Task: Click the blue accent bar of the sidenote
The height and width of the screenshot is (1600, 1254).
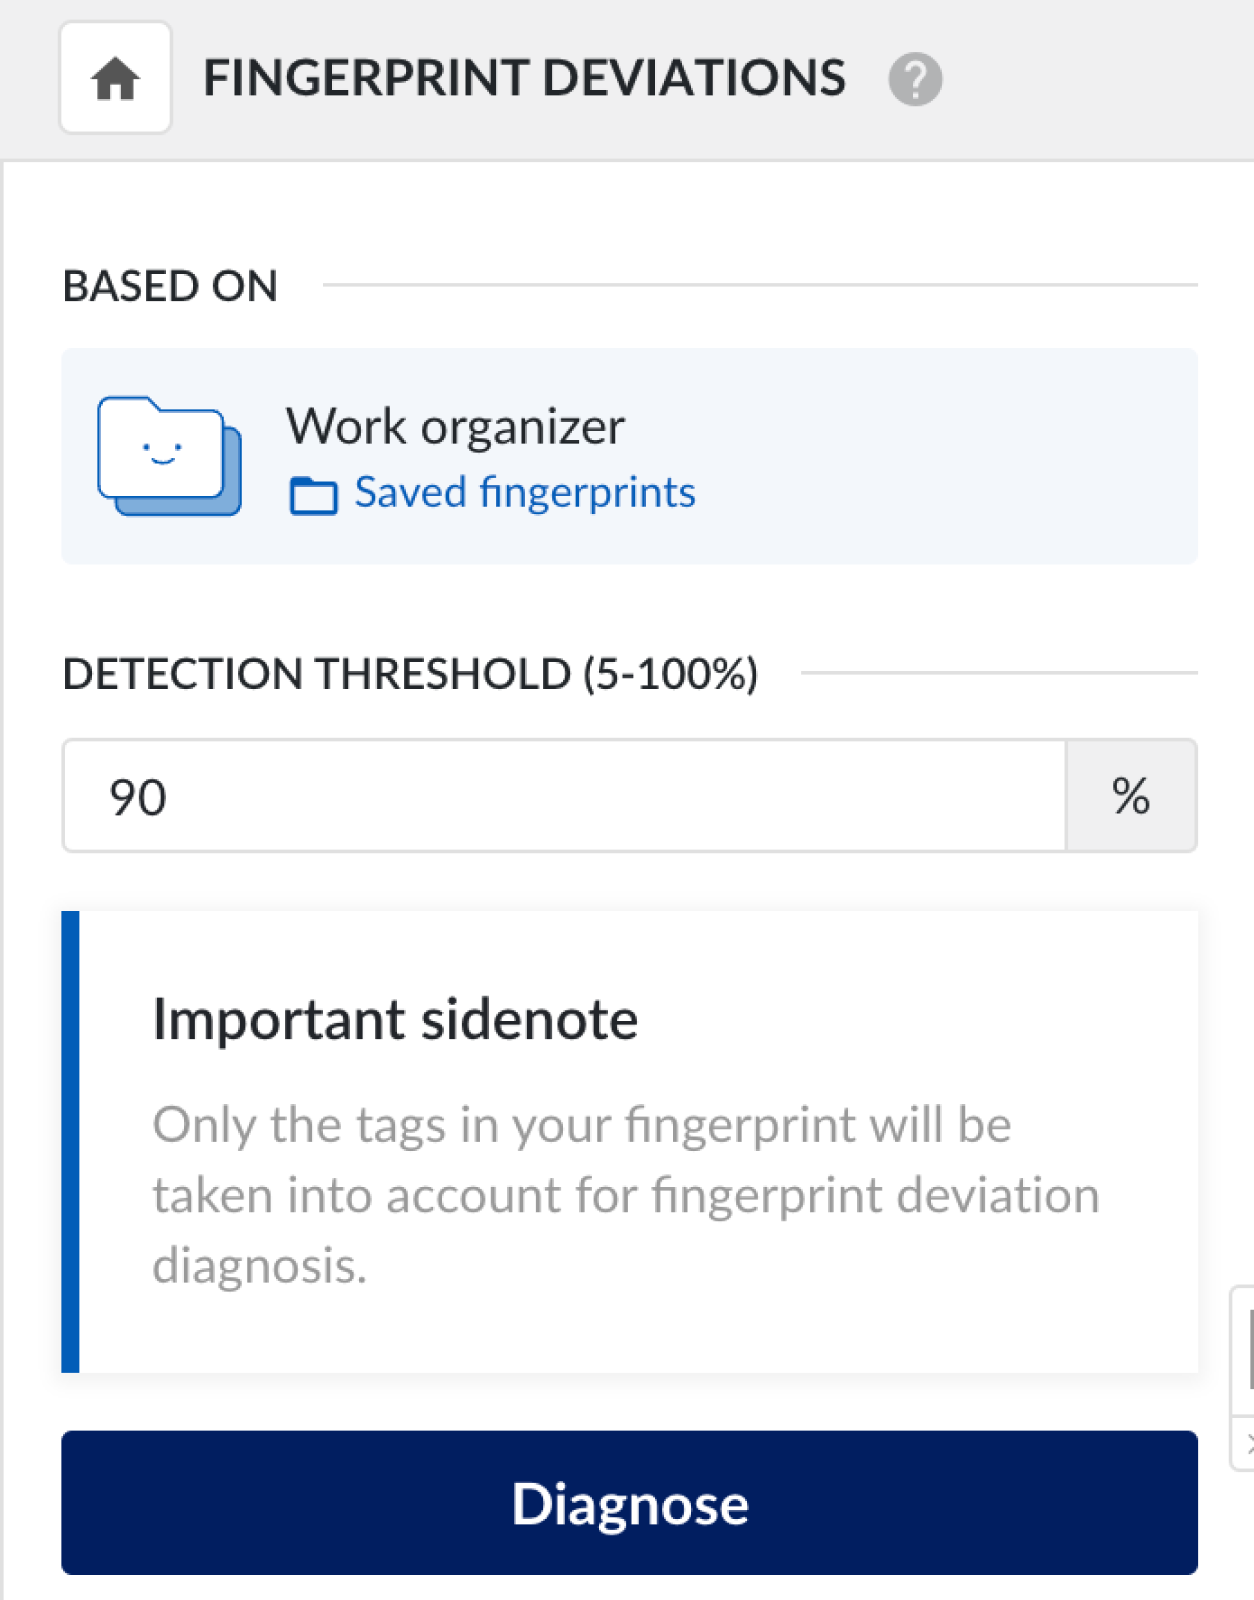Action: click(x=70, y=1141)
